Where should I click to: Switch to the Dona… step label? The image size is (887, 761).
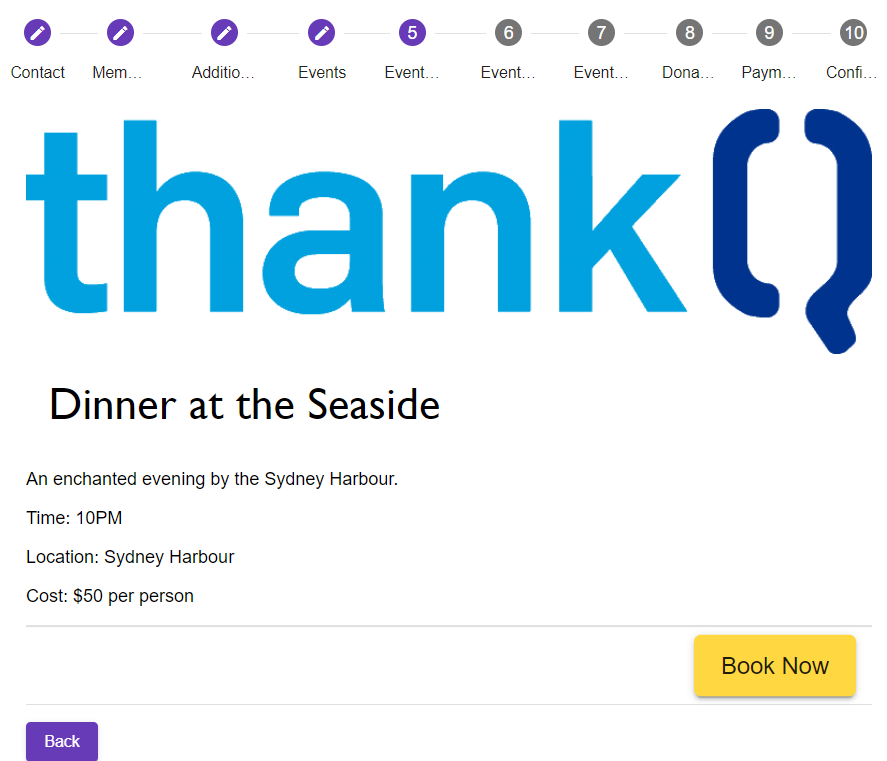pyautogui.click(x=689, y=72)
